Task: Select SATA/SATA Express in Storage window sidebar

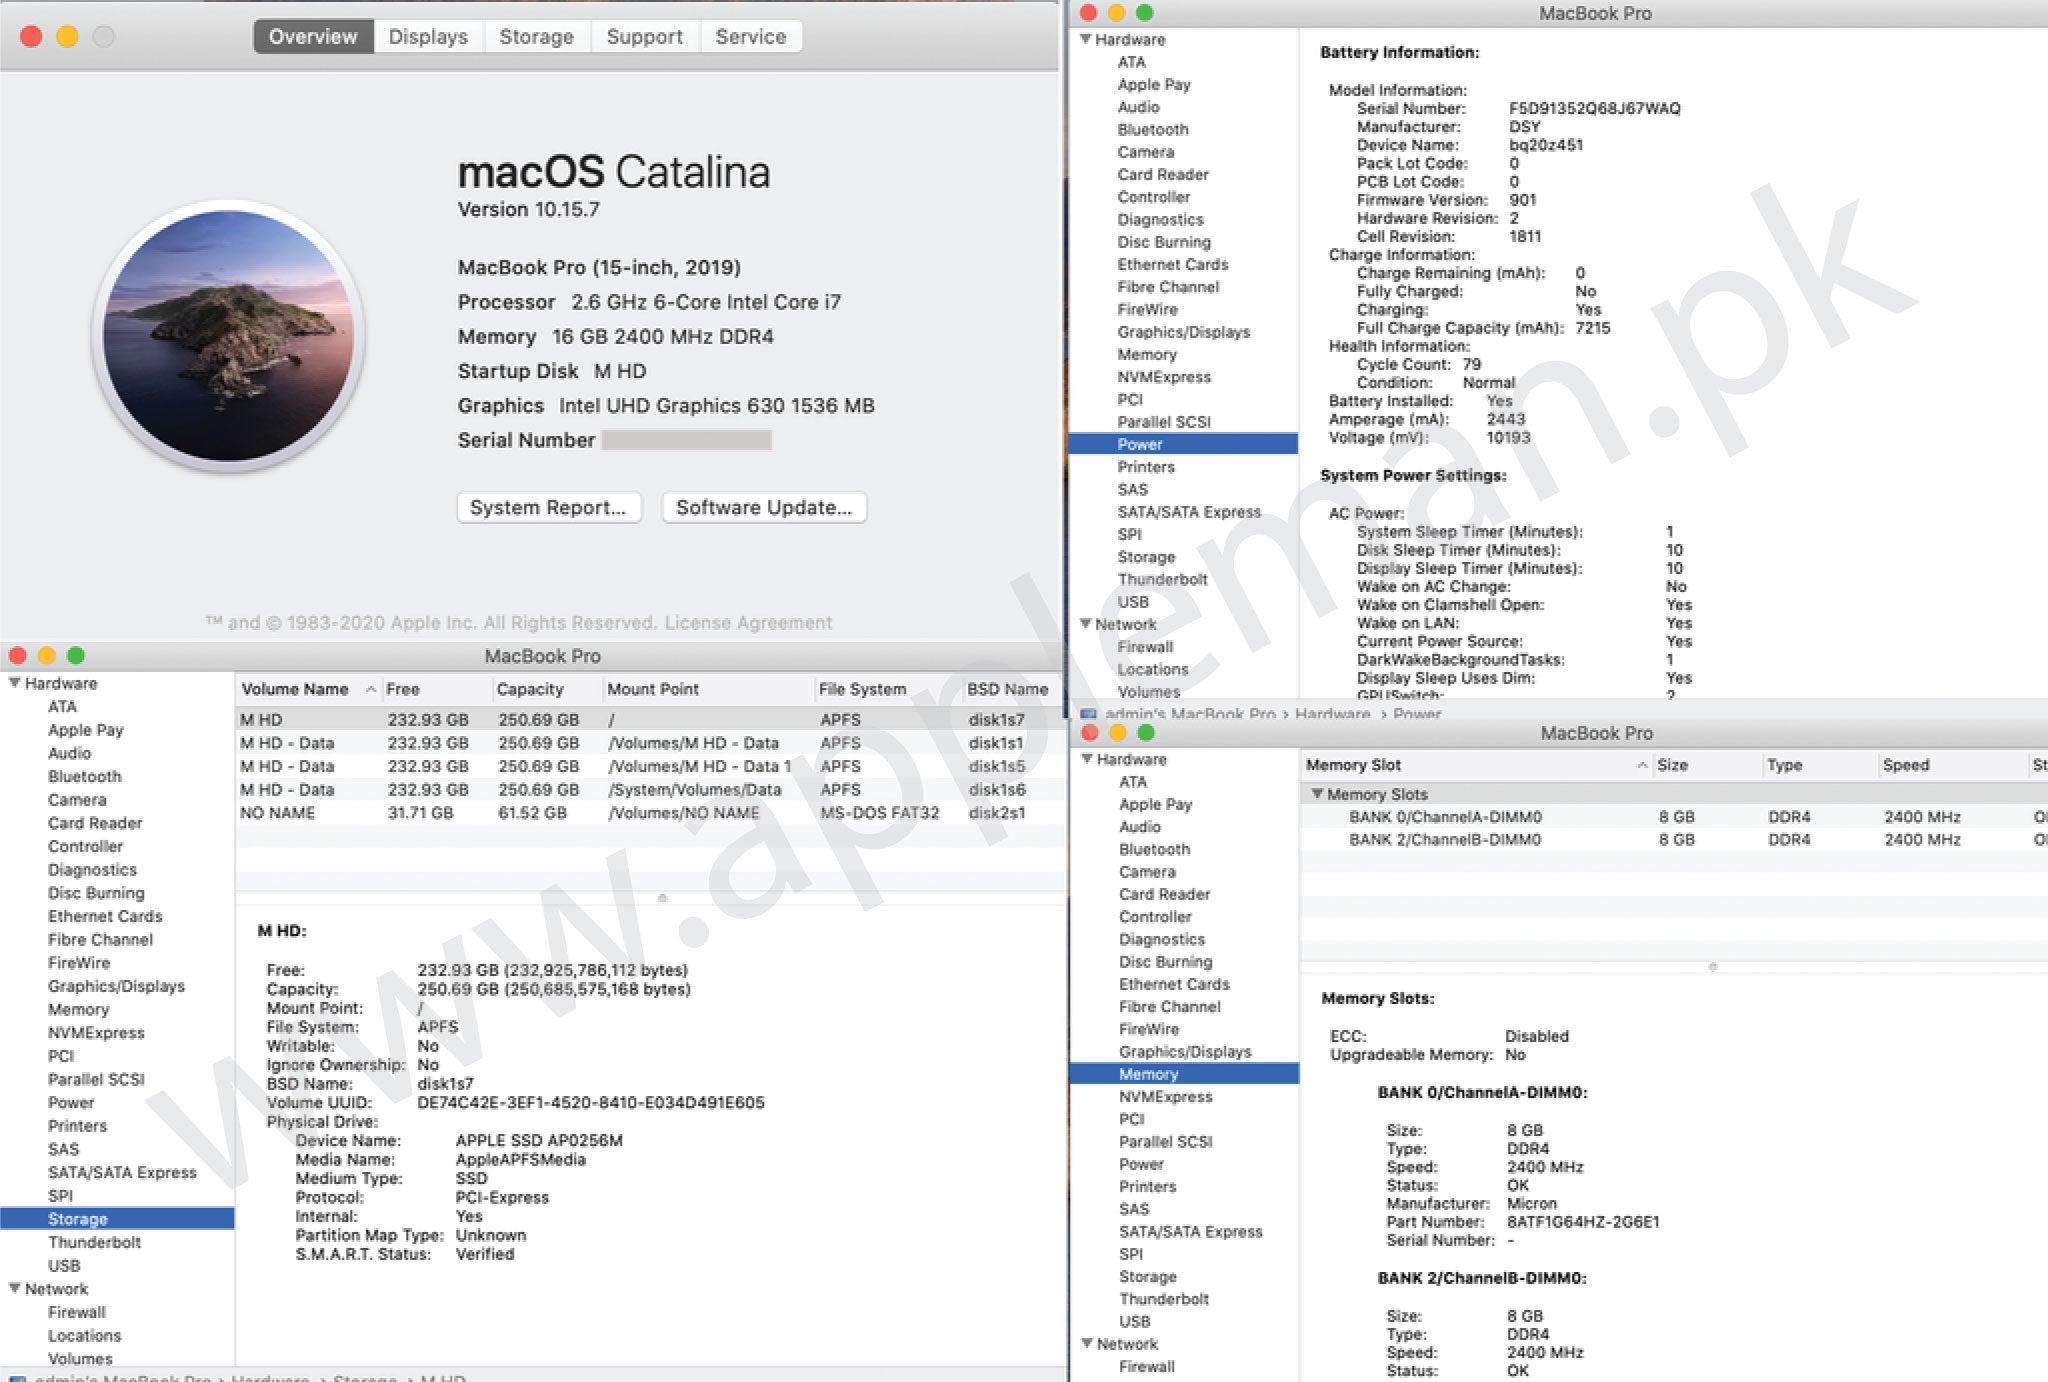Action: point(122,1172)
